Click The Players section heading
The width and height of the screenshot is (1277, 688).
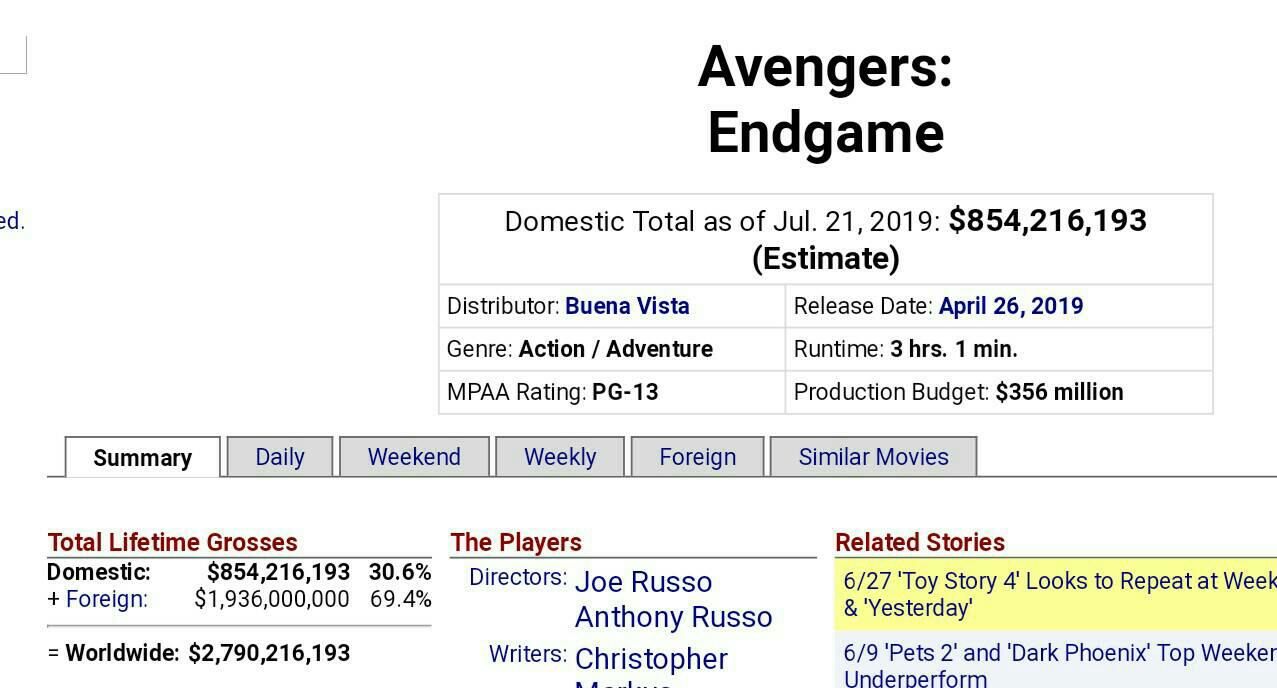(x=516, y=542)
